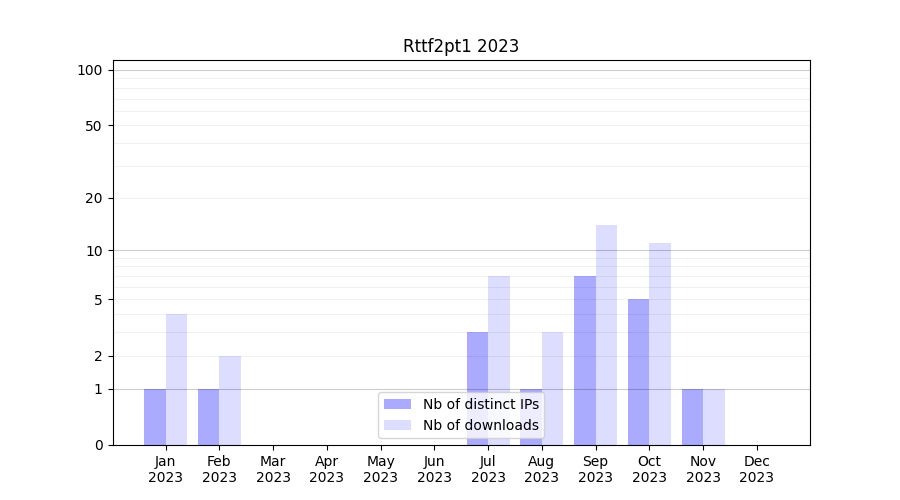
Task: Click the Mar 2023 x-axis label
Action: pyautogui.click(x=273, y=469)
